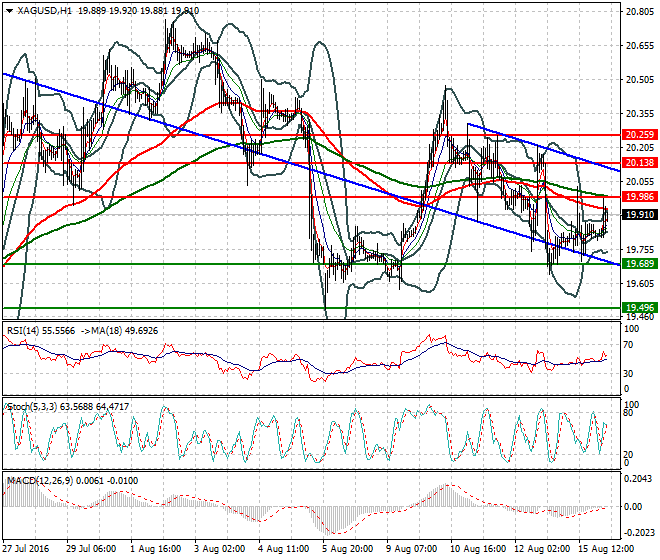Click the ->MA(18) 49.6926 RSI average value
660x560 pixels.
119,331
